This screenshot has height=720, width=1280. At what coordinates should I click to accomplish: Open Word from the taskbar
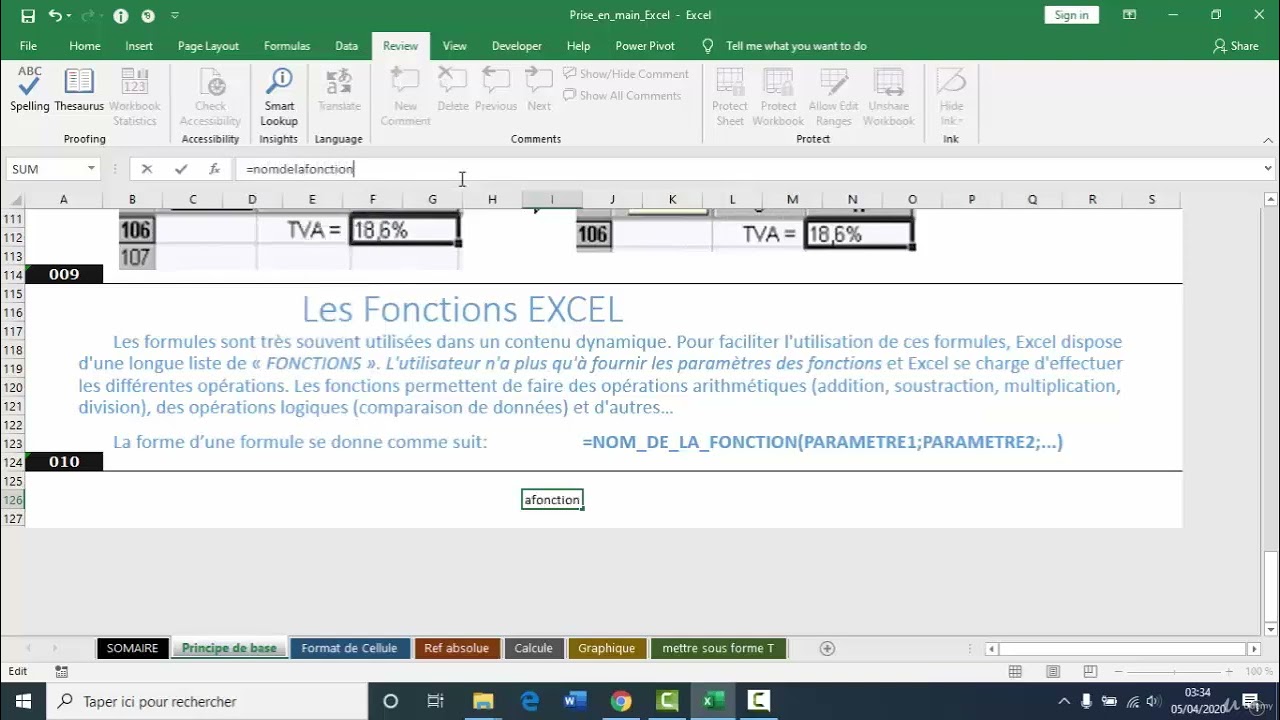(x=576, y=701)
